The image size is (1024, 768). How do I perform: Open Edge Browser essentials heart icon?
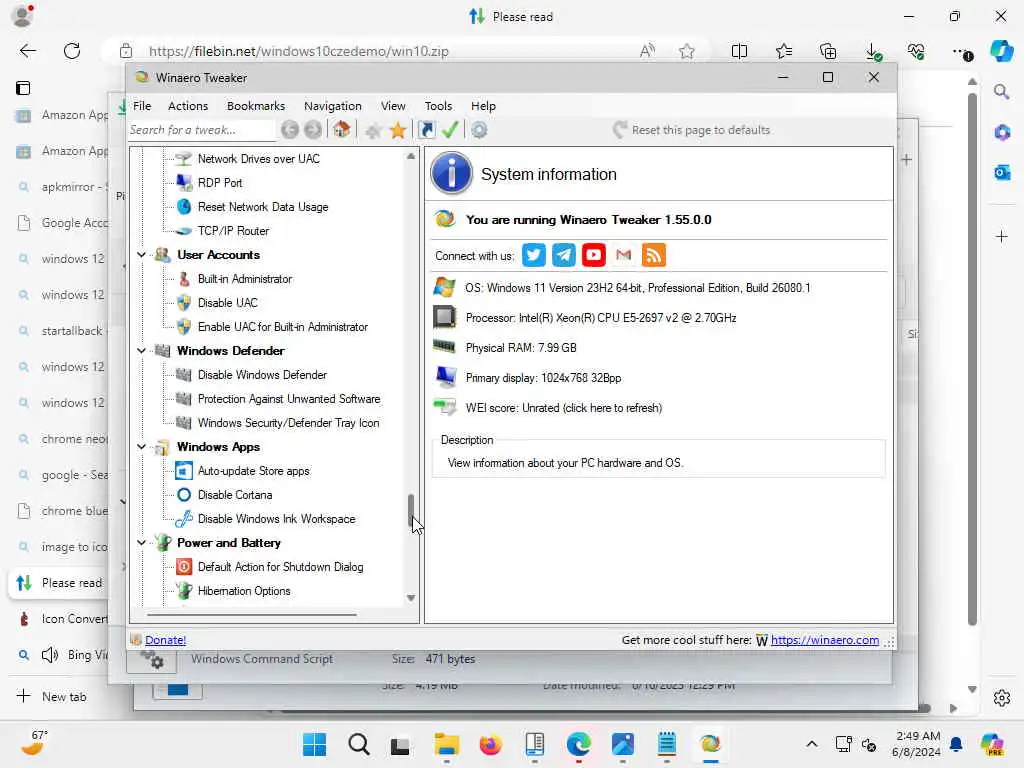coord(916,51)
